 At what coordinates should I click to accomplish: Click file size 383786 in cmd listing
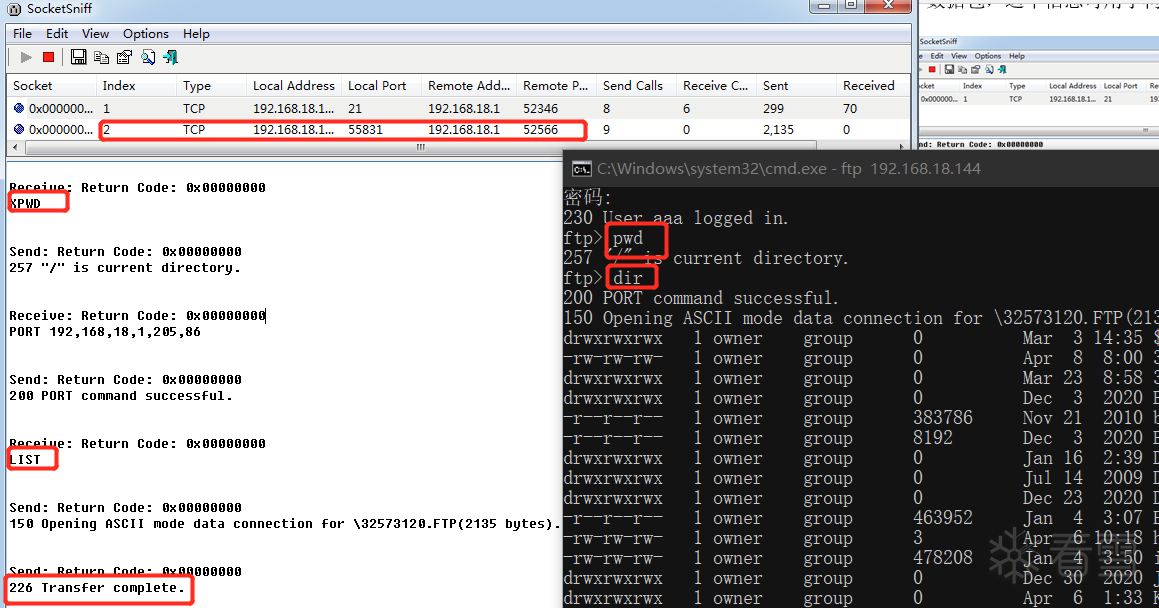pos(942,418)
